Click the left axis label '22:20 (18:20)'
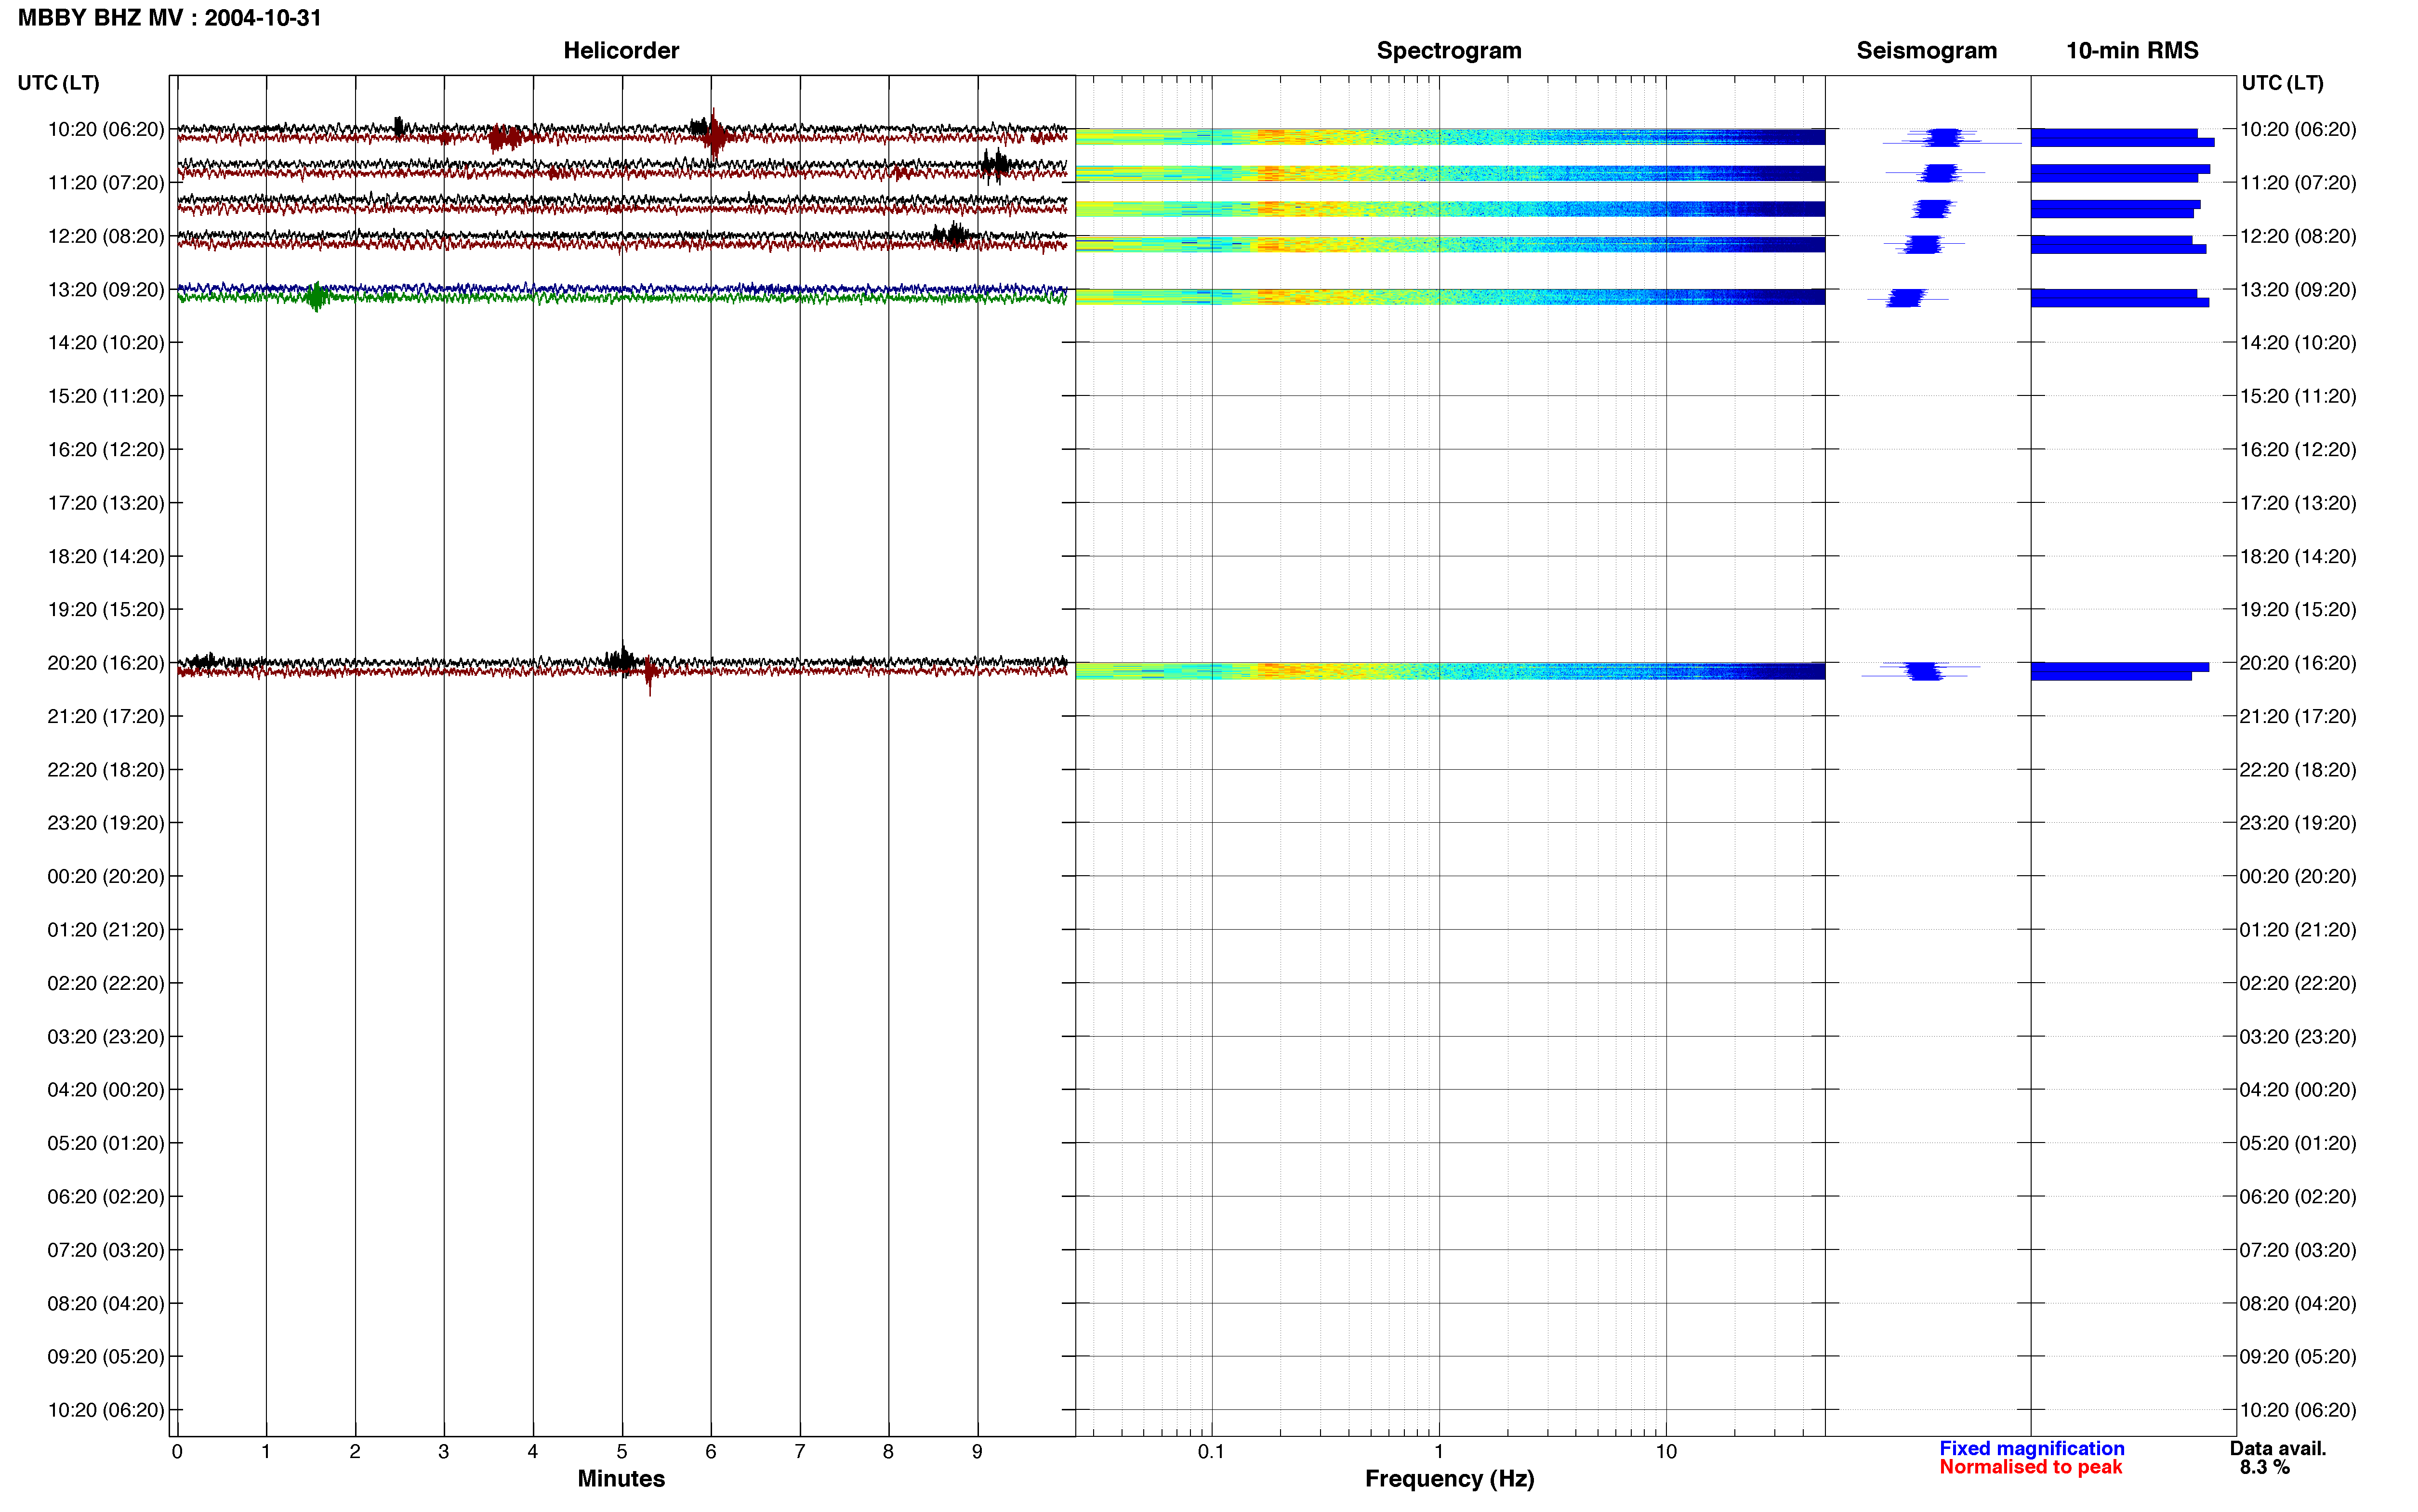The height and width of the screenshot is (1512, 2418). coord(106,770)
